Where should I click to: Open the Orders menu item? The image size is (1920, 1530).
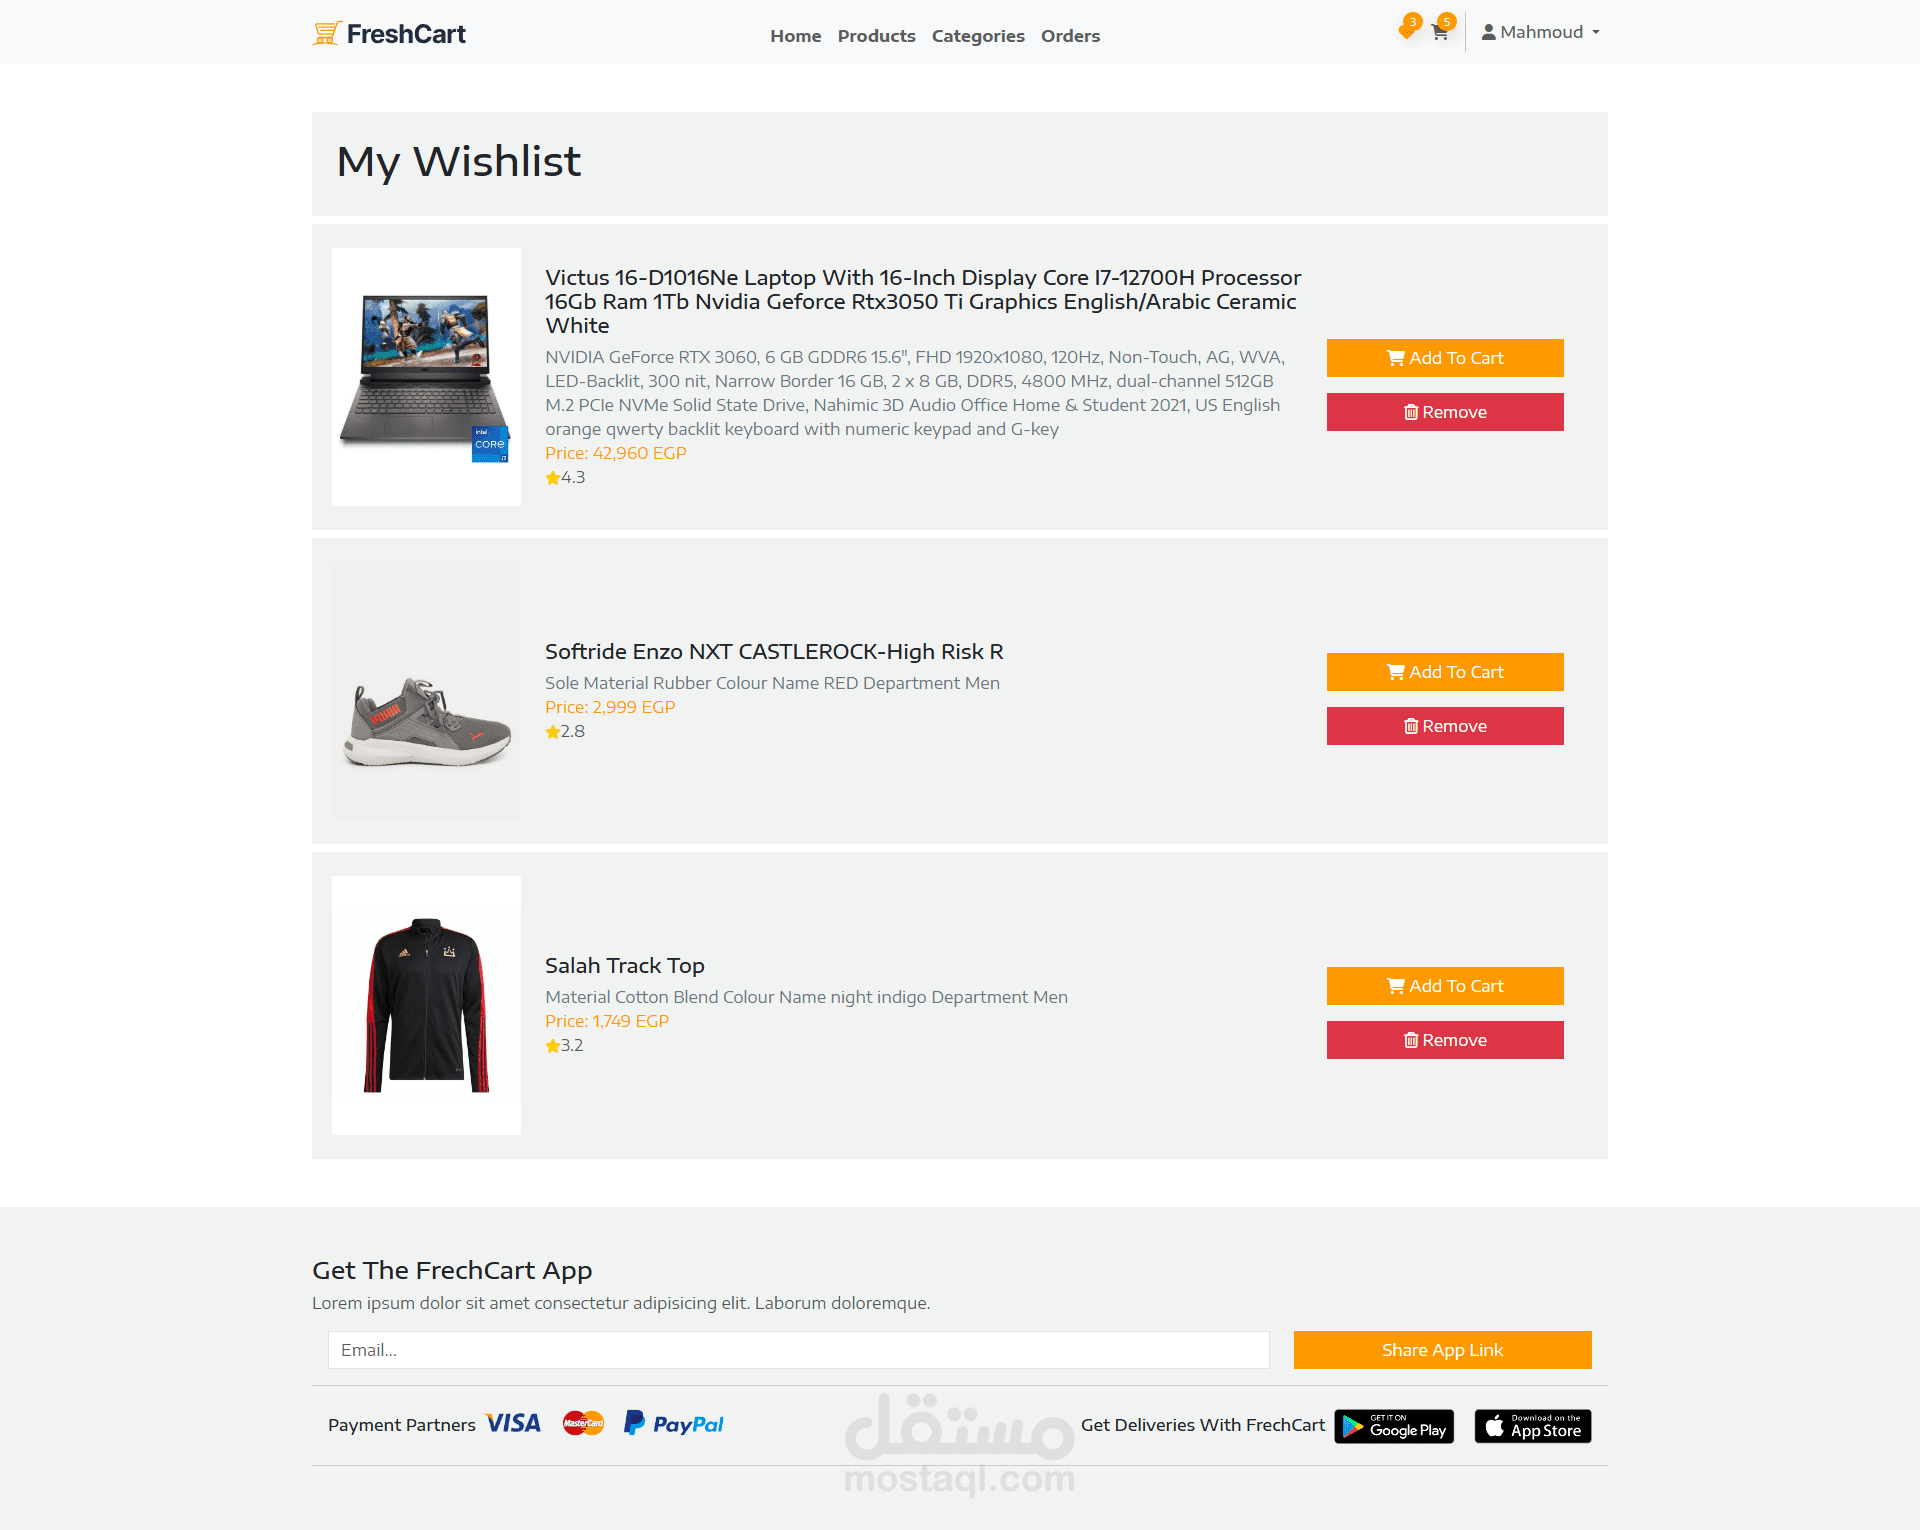click(1070, 36)
